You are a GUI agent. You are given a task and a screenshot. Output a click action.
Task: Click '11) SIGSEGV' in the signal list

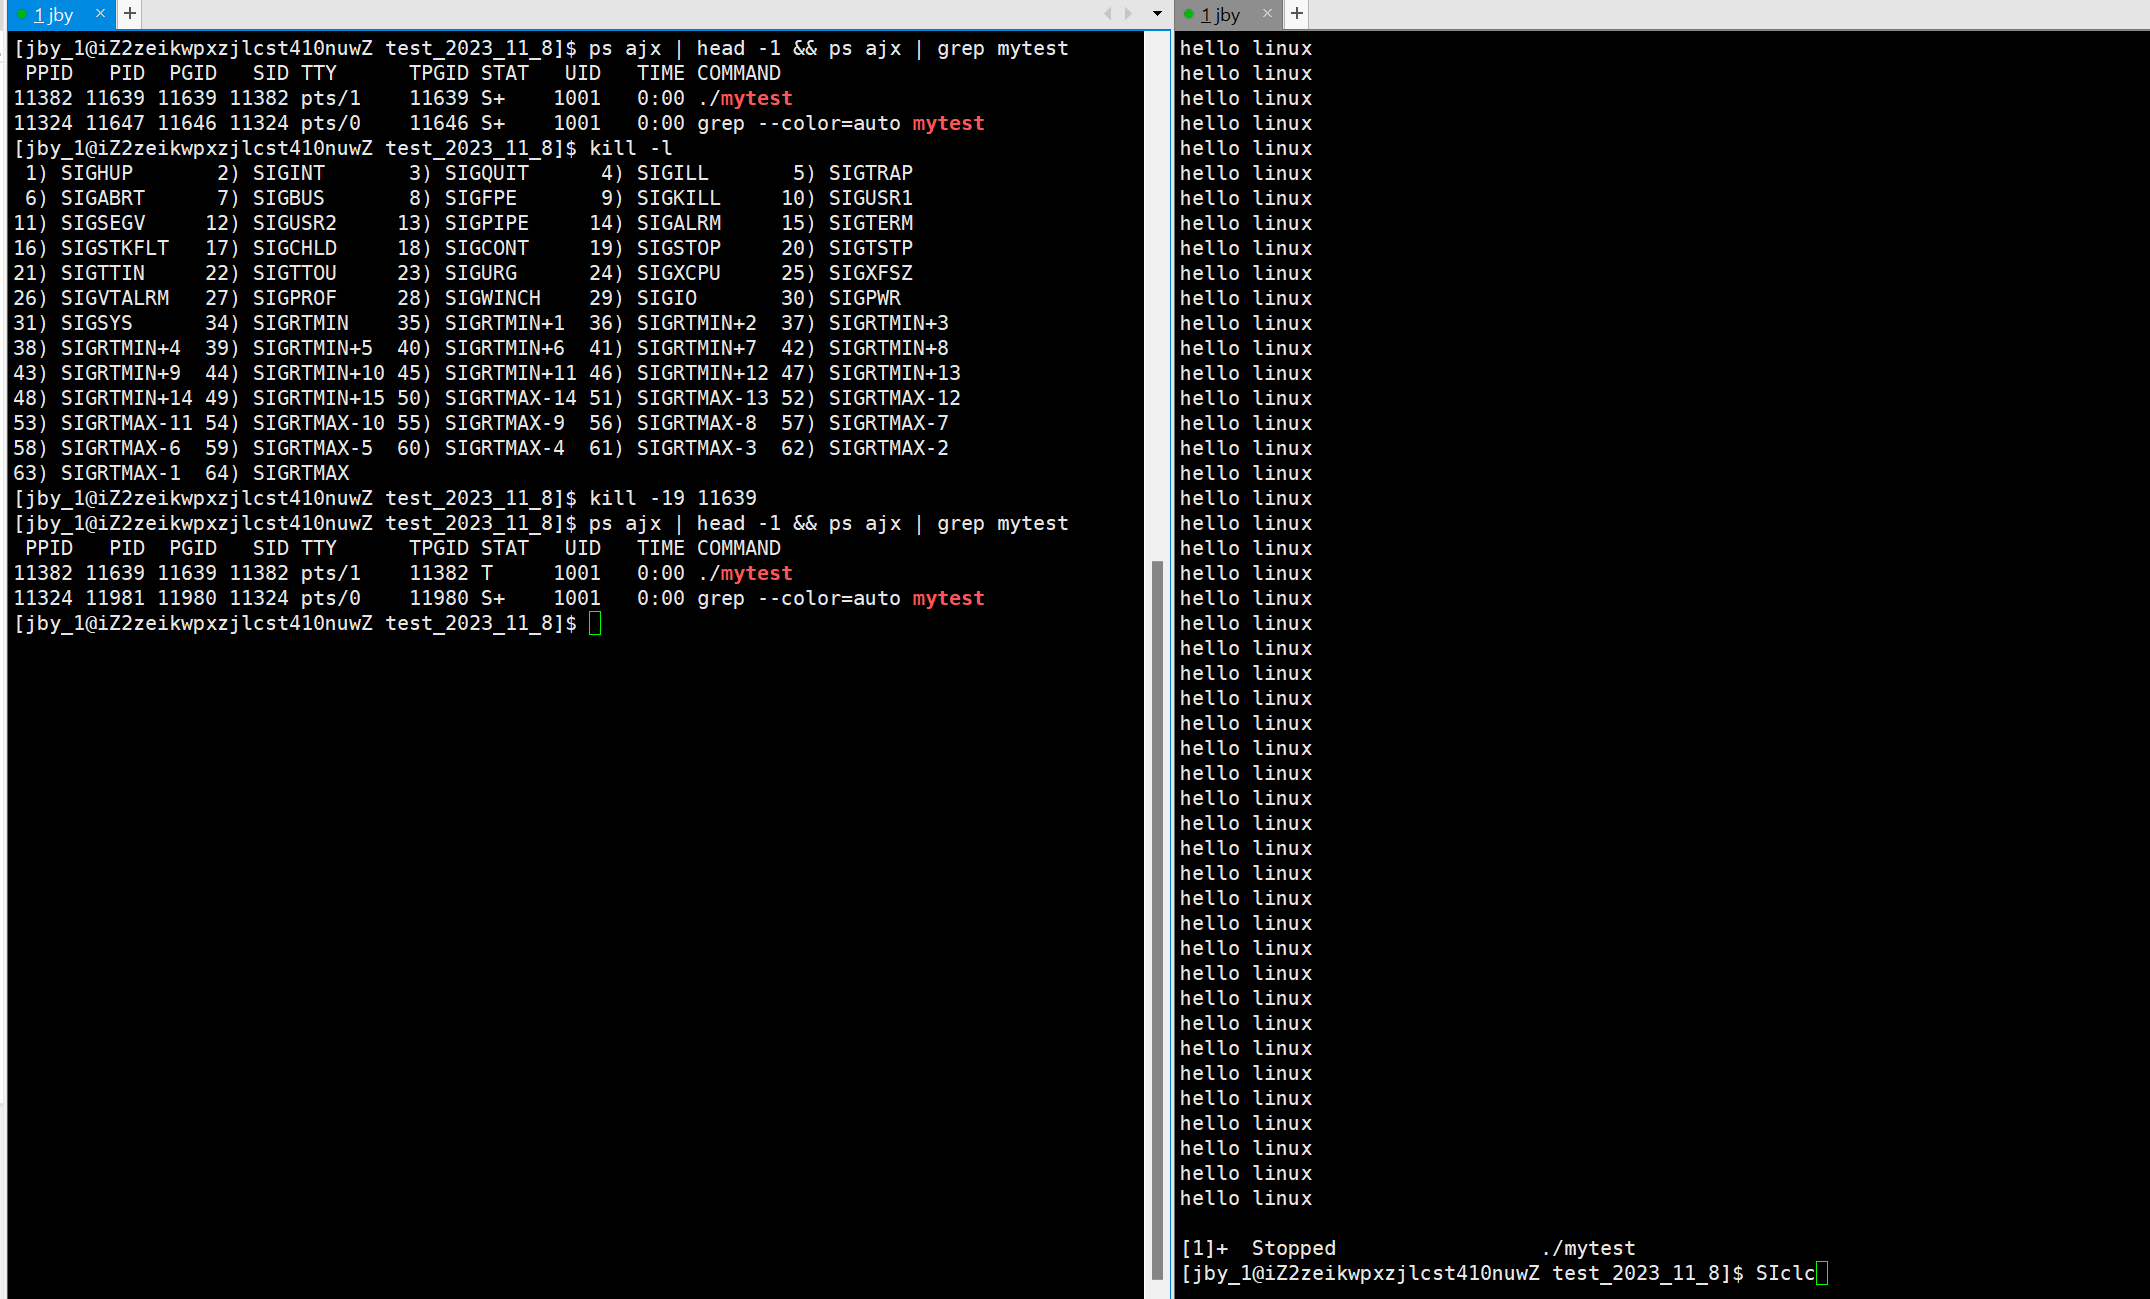pyautogui.click(x=79, y=223)
